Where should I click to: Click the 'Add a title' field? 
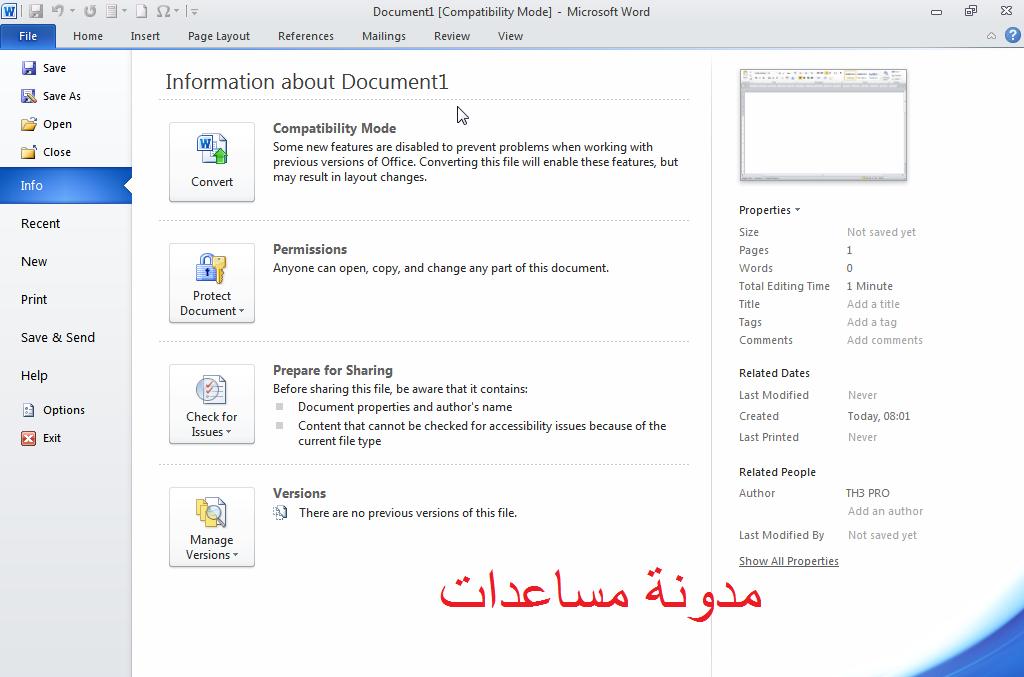[x=873, y=304]
